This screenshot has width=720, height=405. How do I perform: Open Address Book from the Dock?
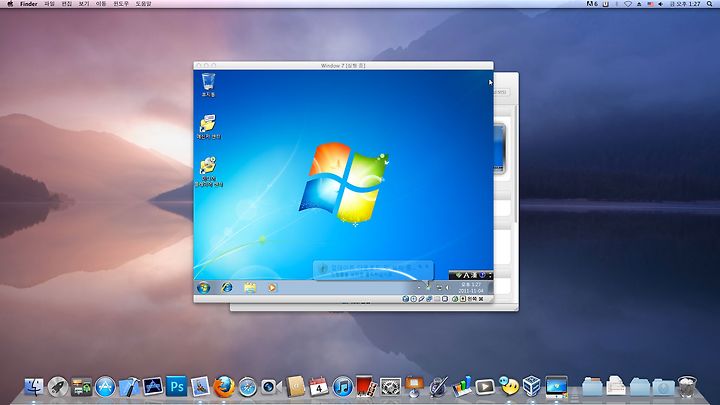tap(295, 387)
